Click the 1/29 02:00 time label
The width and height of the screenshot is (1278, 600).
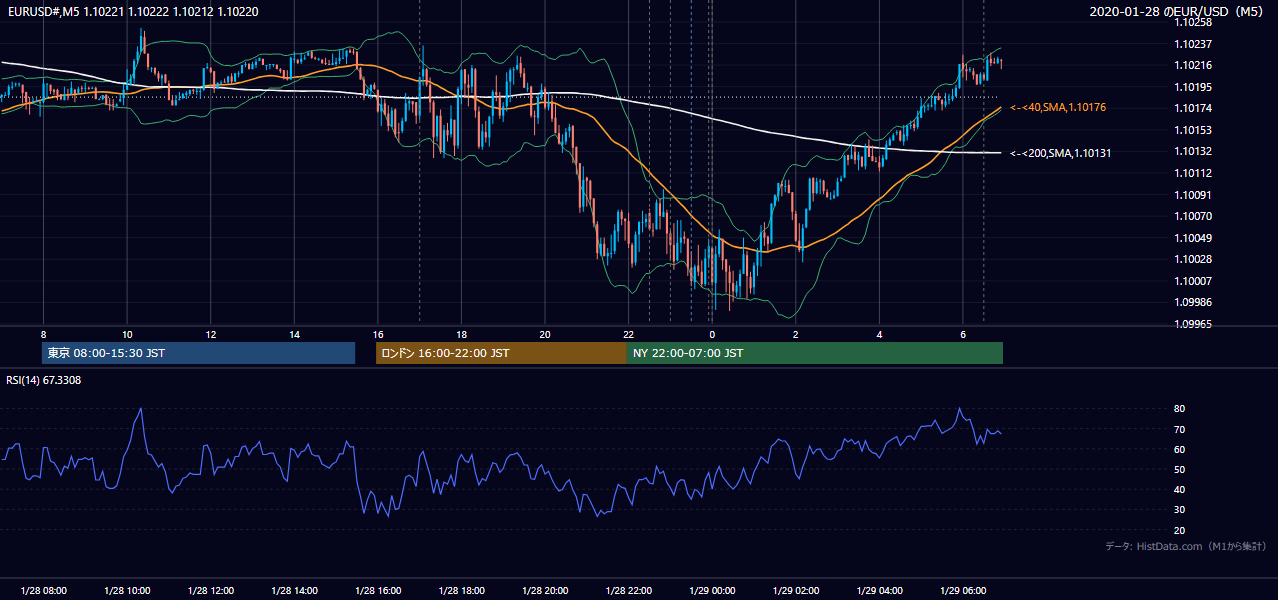795,590
